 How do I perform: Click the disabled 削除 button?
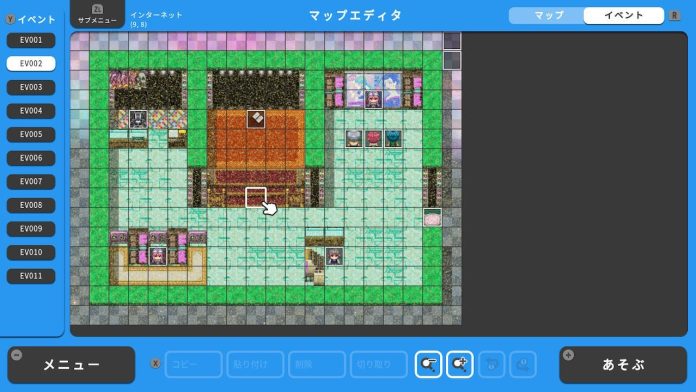(317, 364)
